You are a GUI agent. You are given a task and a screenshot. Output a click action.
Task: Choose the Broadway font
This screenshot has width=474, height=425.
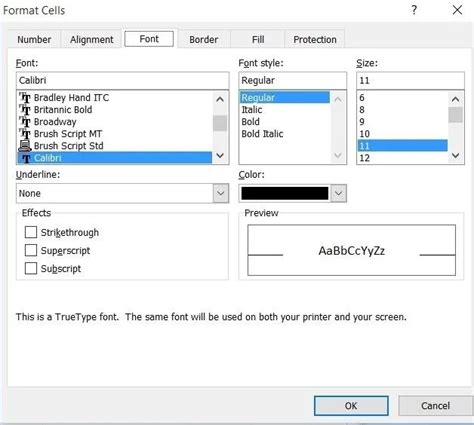55,122
